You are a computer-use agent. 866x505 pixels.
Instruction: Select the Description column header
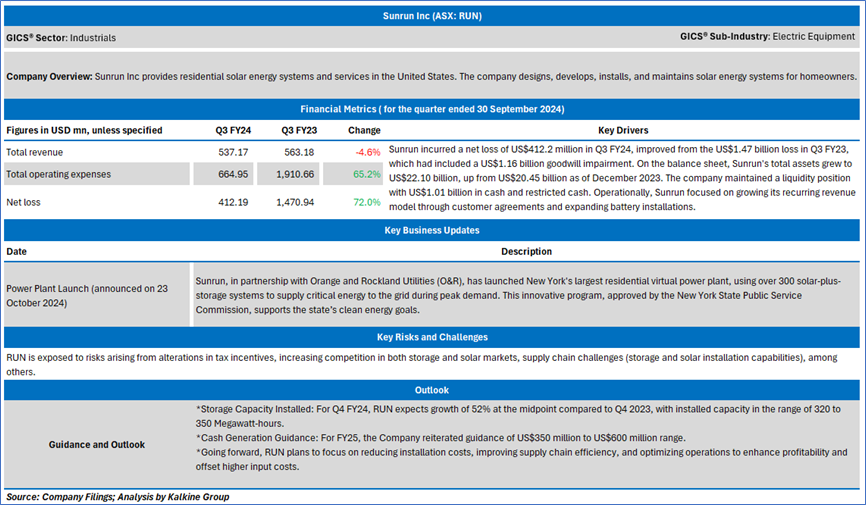tap(526, 251)
